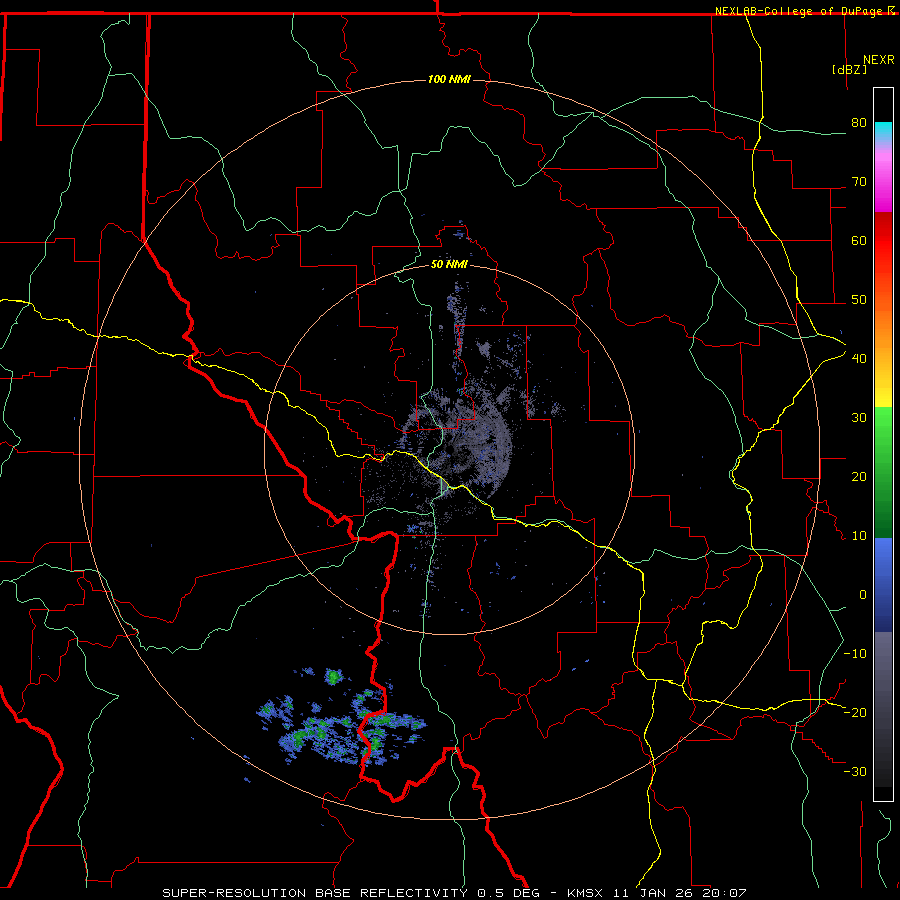Click the 40 value on the dBZ scale
Image resolution: width=900 pixels, height=900 pixels.
(859, 359)
